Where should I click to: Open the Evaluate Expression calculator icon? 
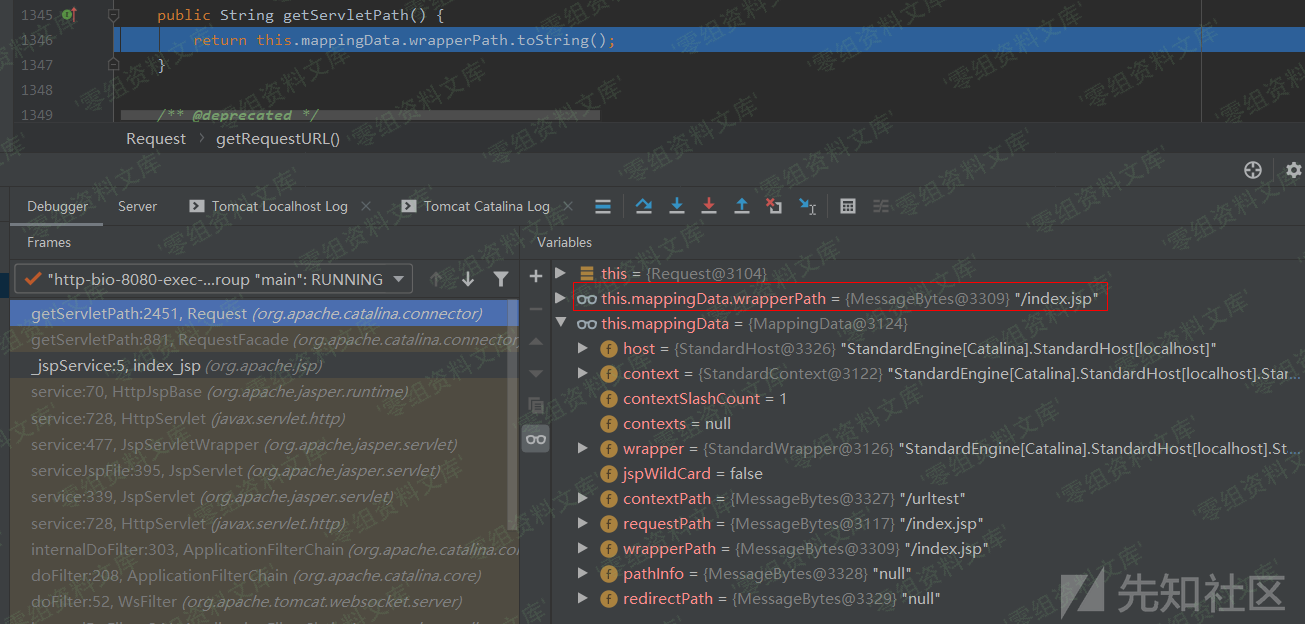click(848, 206)
